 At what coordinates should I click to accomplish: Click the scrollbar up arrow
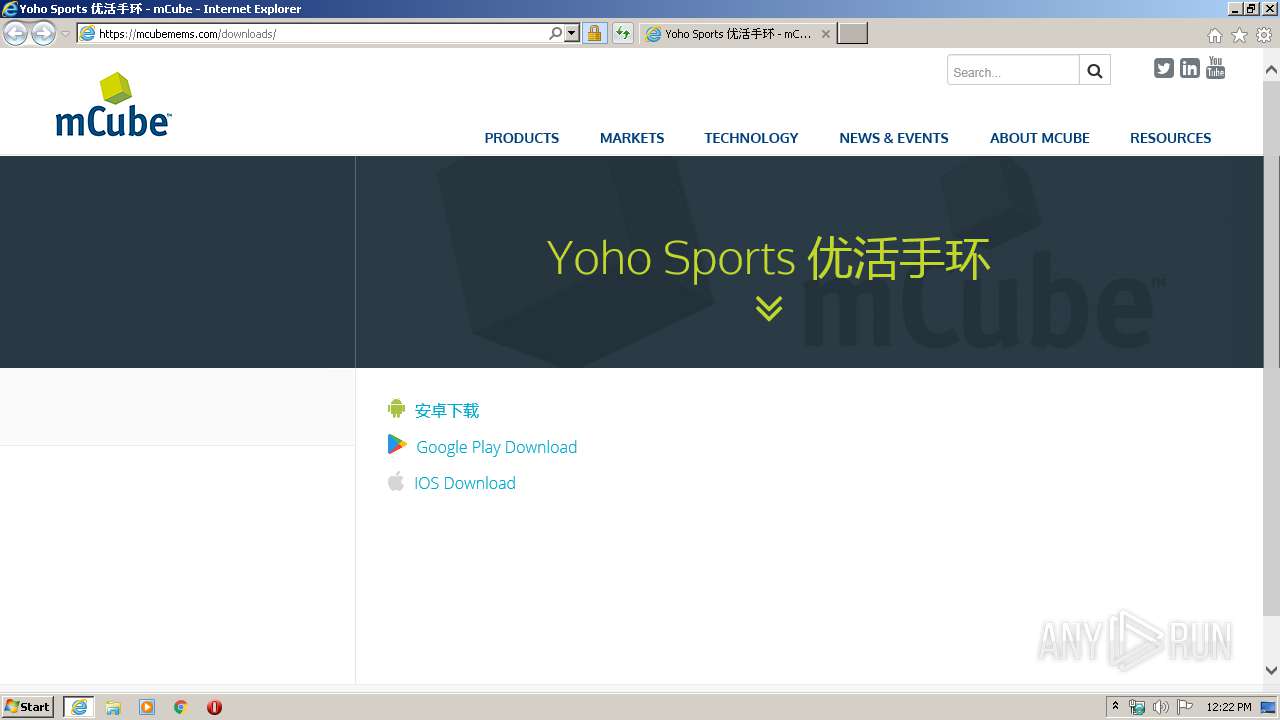1272,70
